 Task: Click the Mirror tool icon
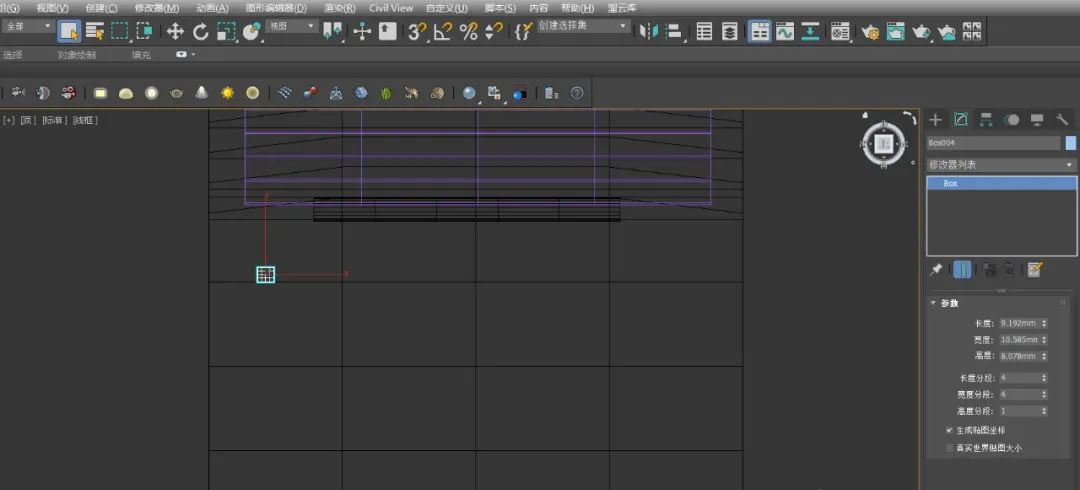click(x=648, y=31)
